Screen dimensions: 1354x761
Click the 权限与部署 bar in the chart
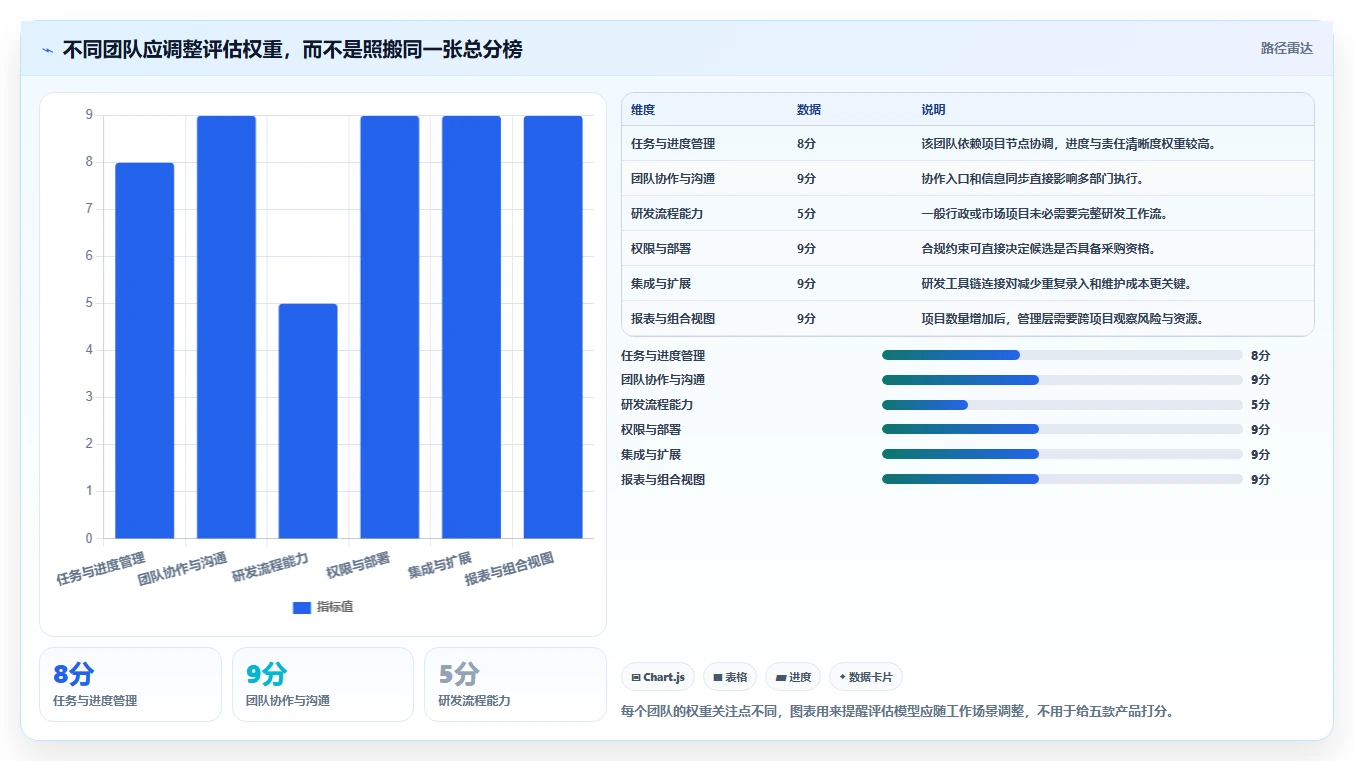(x=390, y=327)
